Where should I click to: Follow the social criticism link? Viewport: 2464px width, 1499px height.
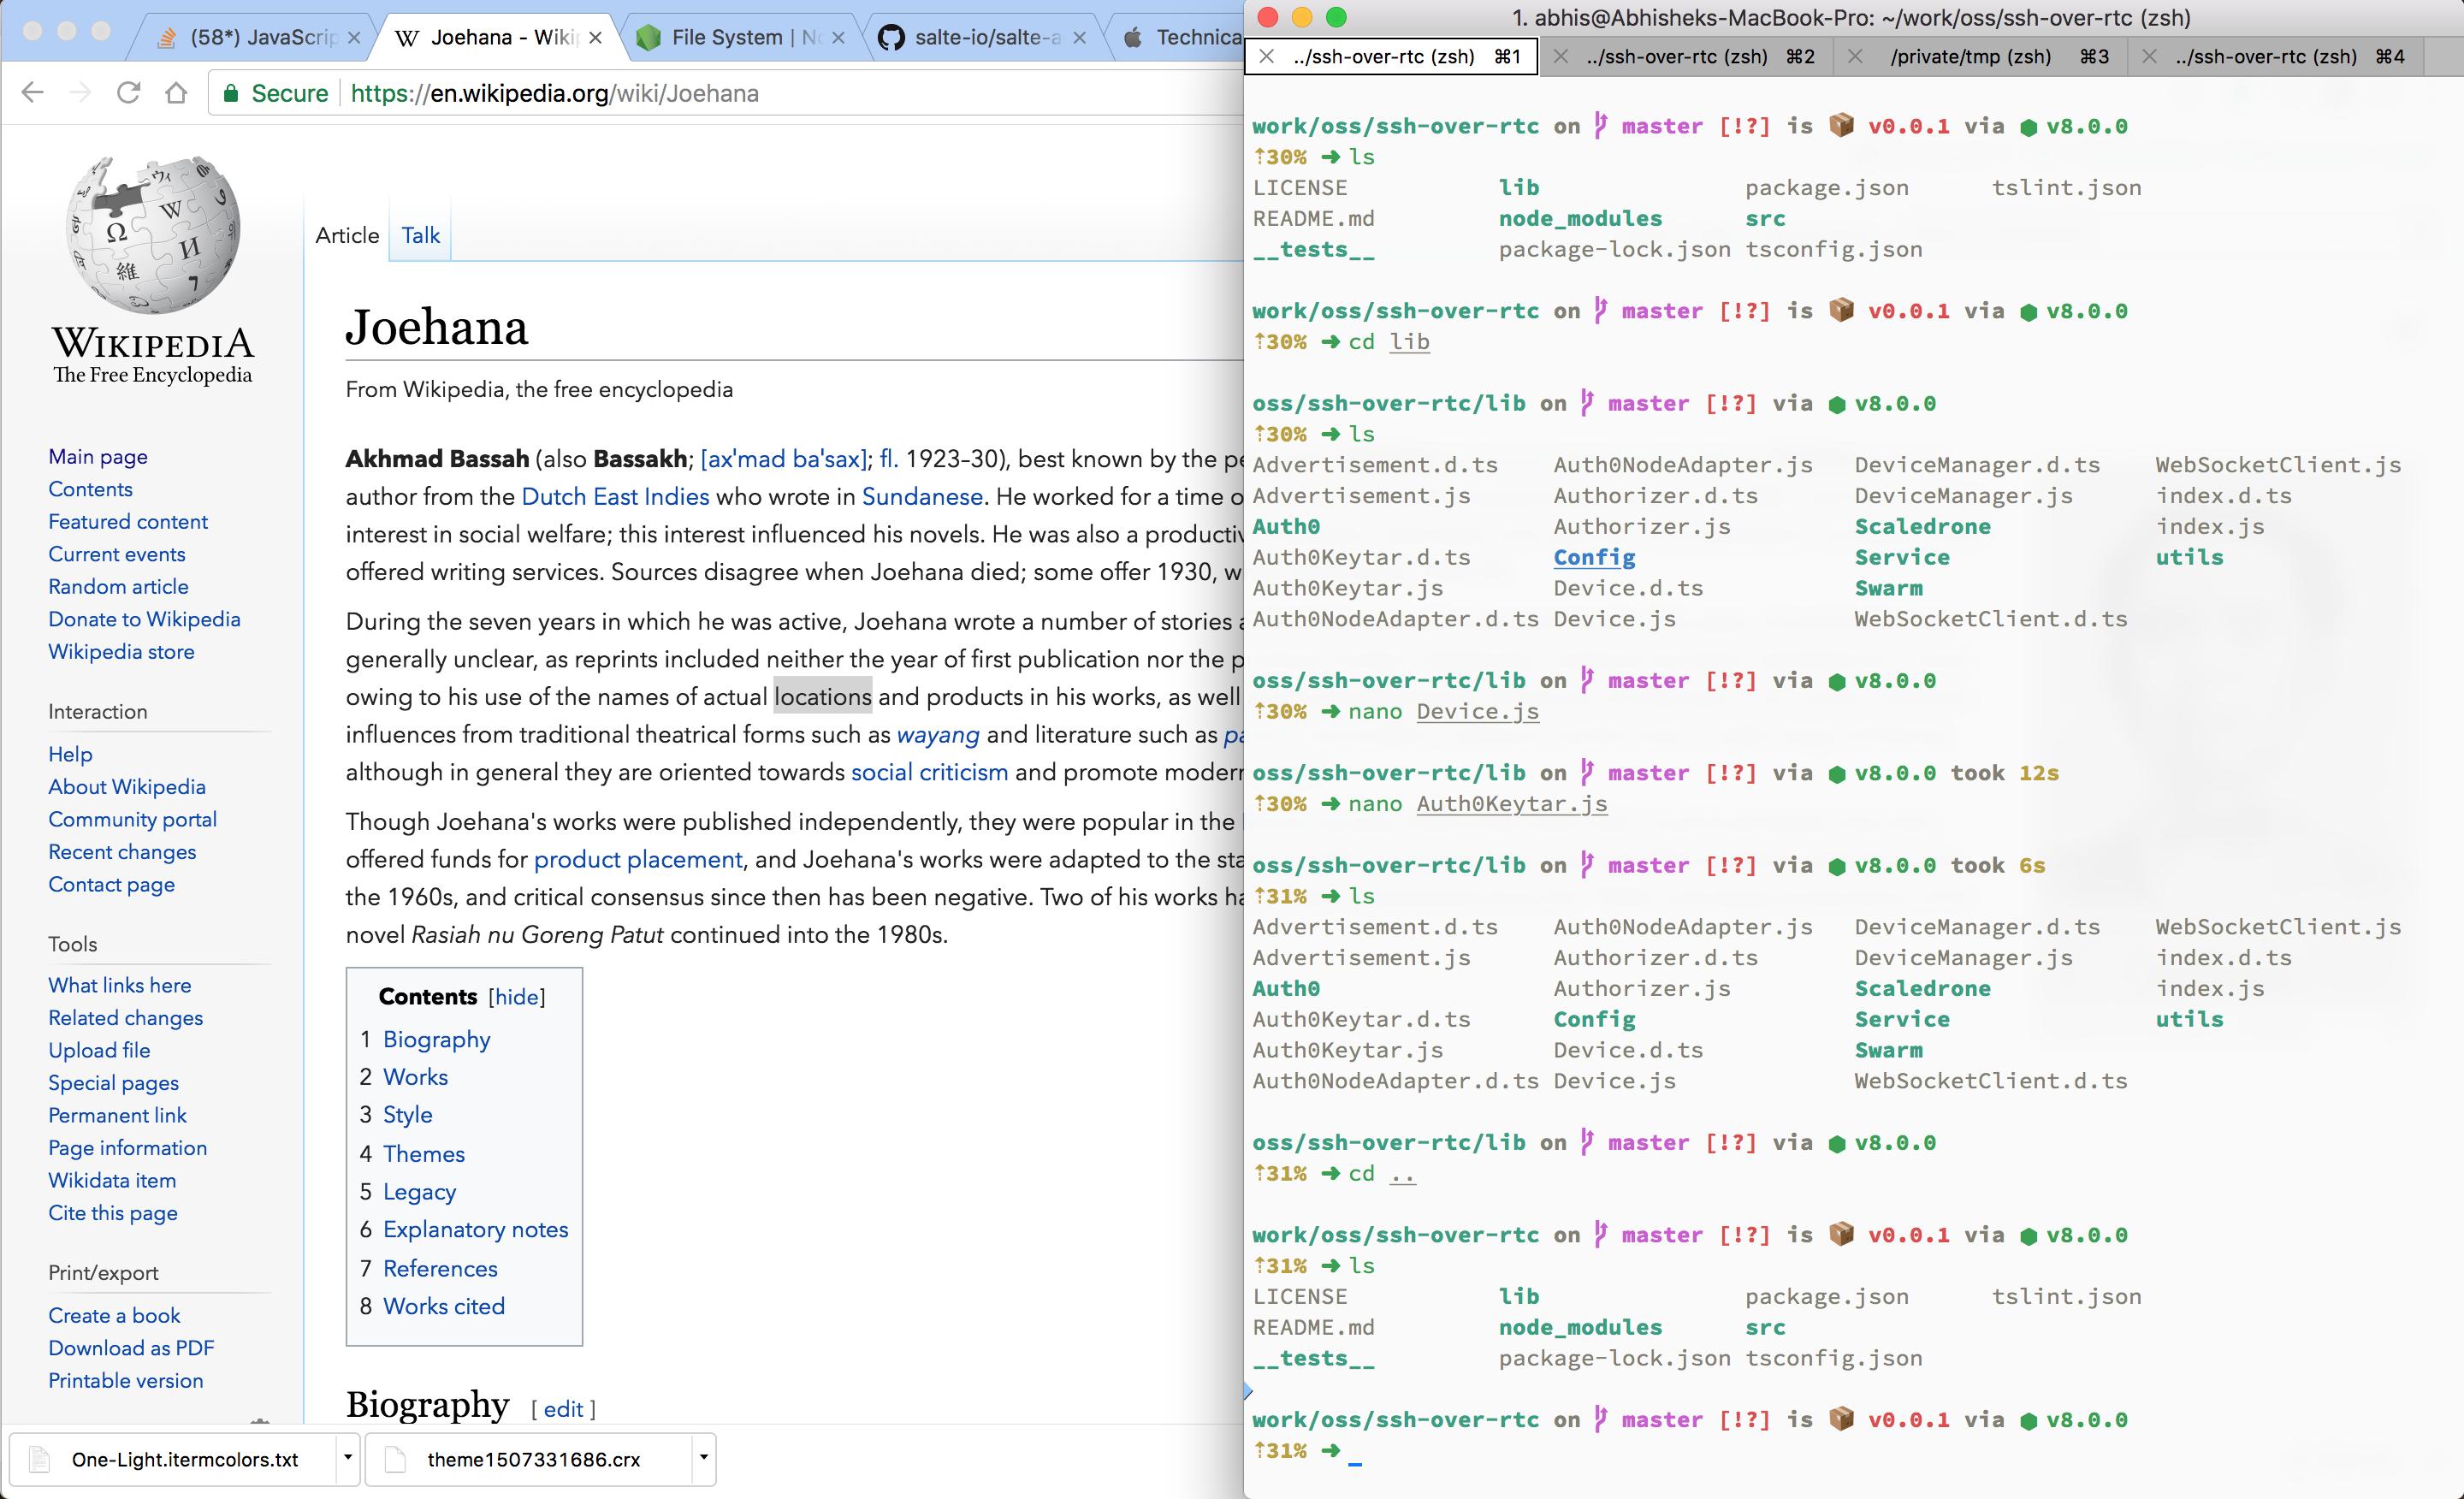[929, 772]
